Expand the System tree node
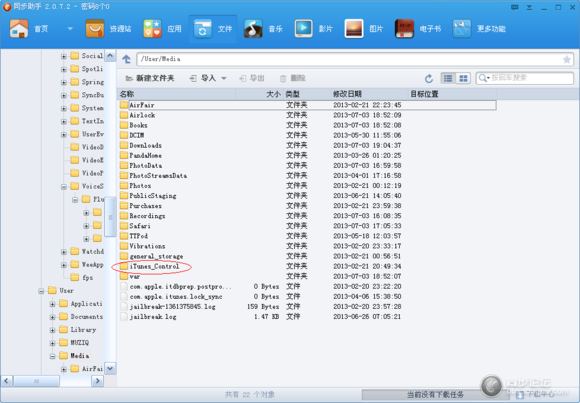The image size is (580, 403). pyautogui.click(x=64, y=108)
